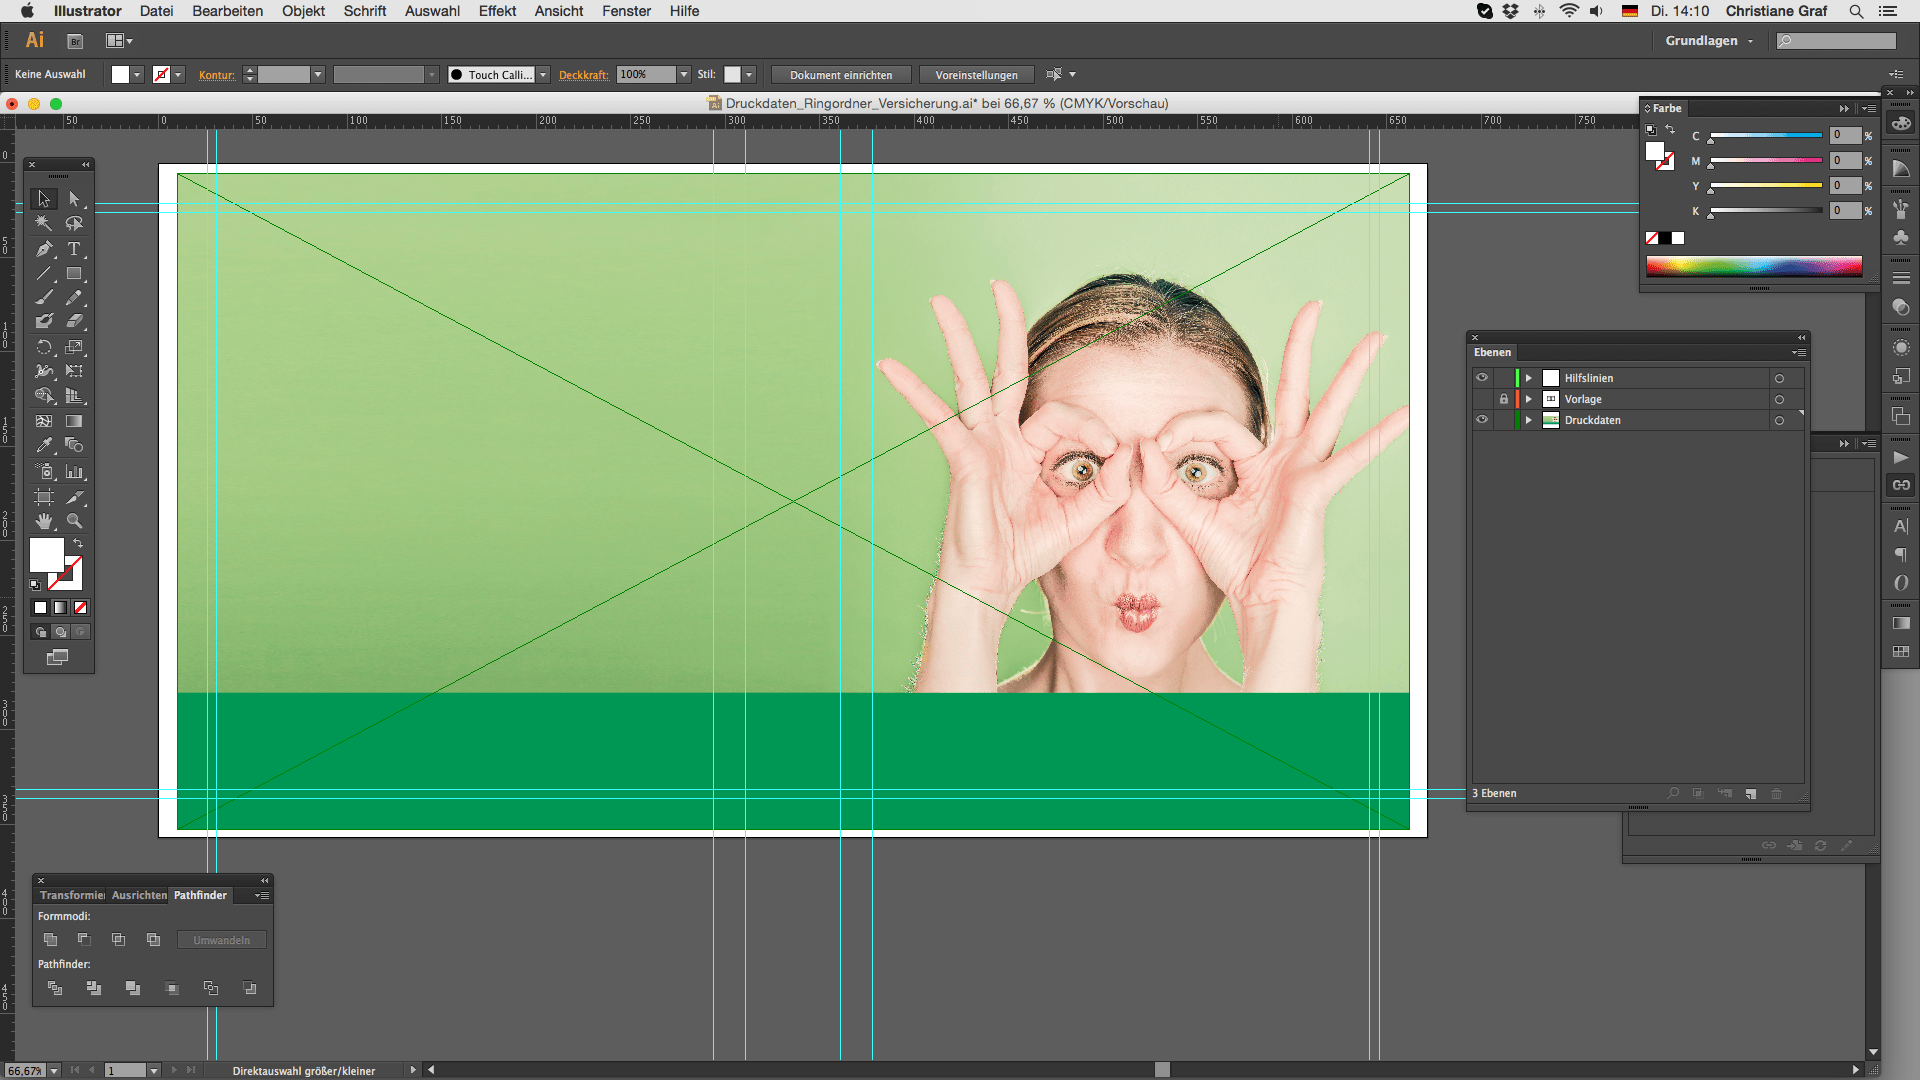Screen dimensions: 1920x1080
Task: Unlock the Vorlage layer
Action: coord(1503,399)
